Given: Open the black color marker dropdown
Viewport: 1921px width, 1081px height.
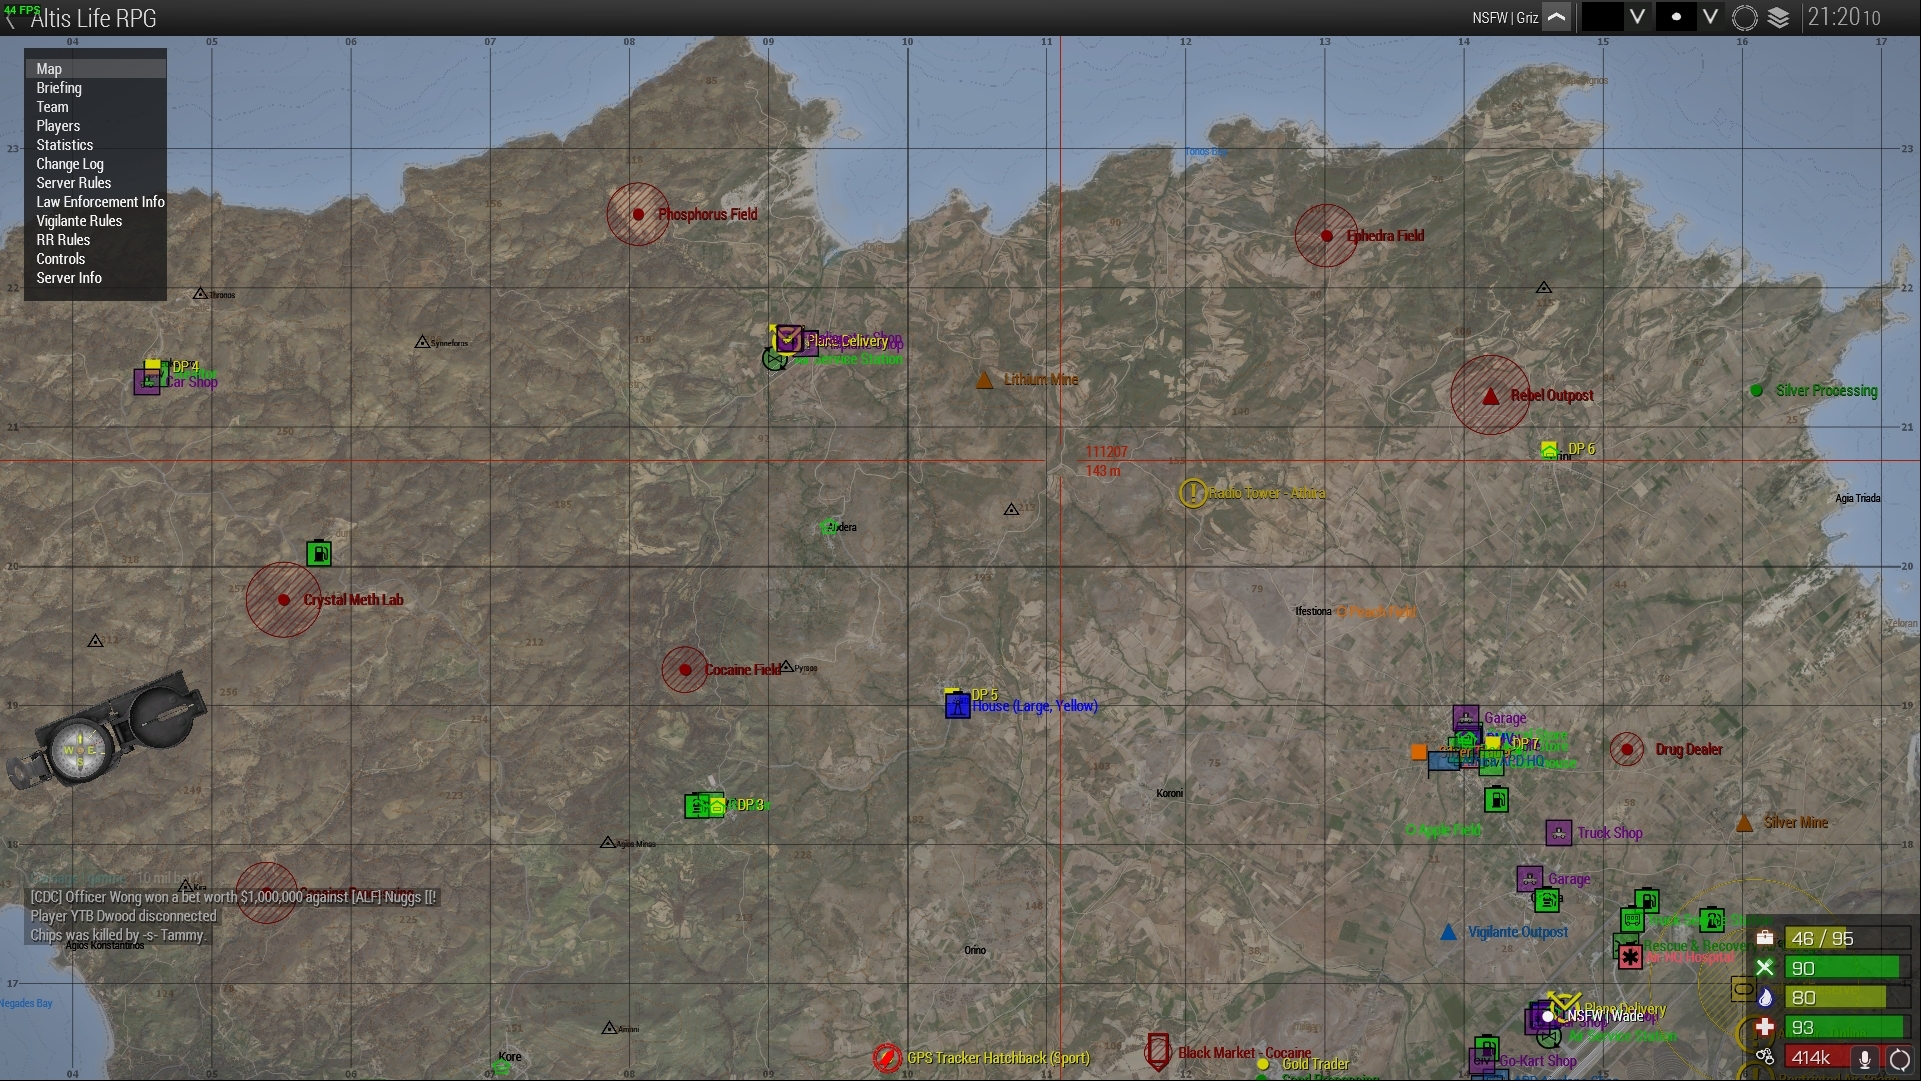Looking at the screenshot, I should pos(1637,17).
